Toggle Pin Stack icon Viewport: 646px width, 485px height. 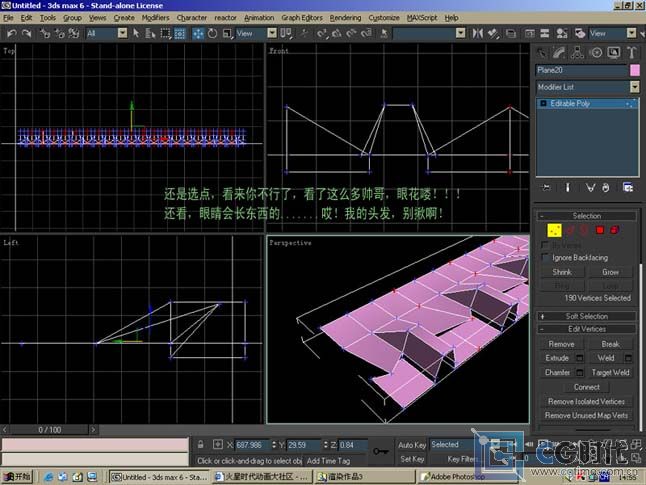546,188
